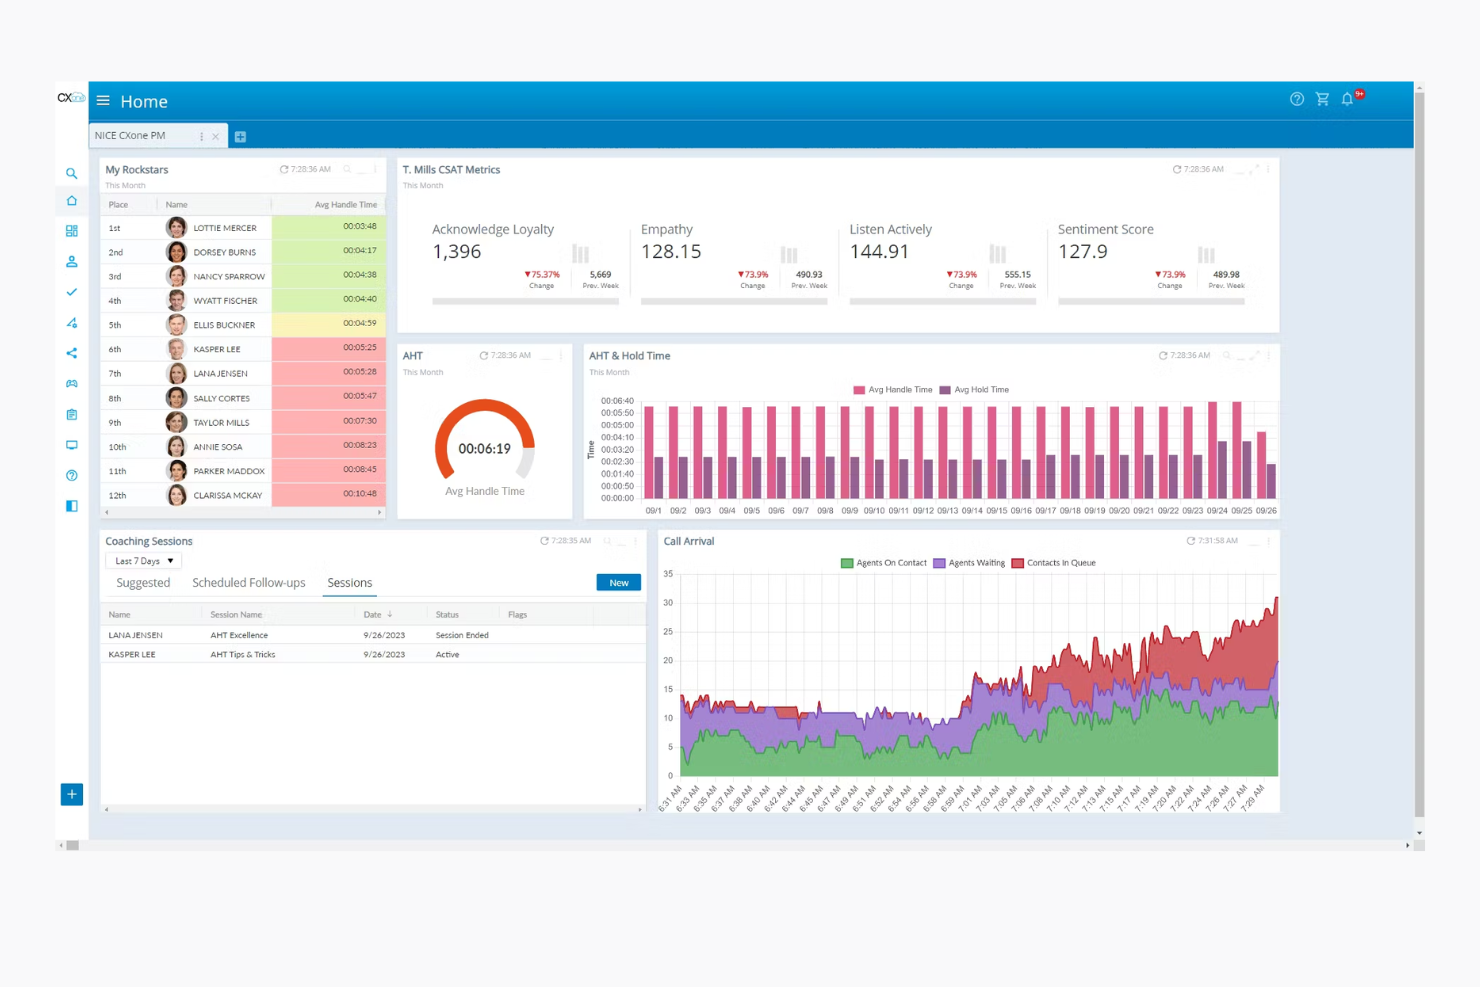Open the AHT Excellence session row
The image size is (1480, 987).
(373, 635)
